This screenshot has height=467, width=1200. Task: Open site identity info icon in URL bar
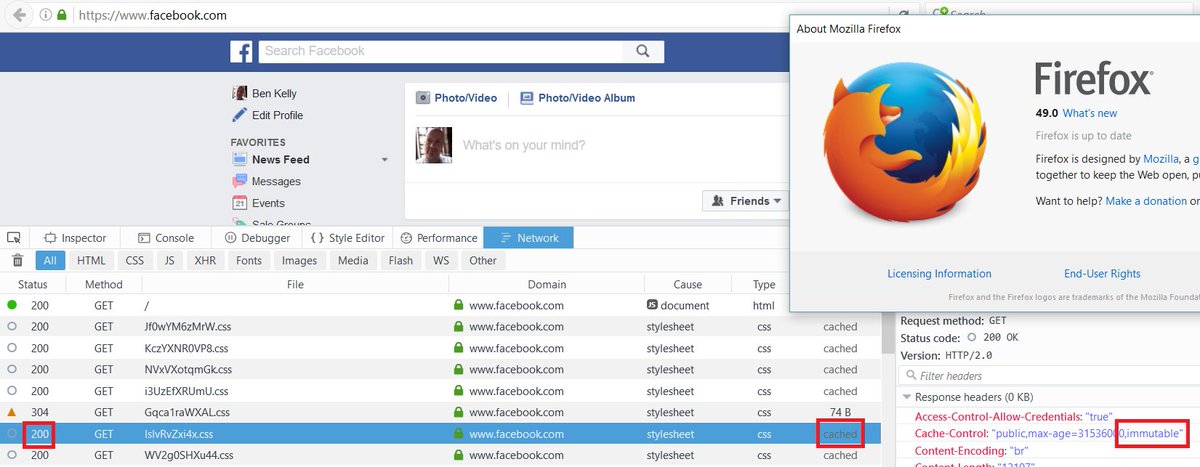point(45,15)
